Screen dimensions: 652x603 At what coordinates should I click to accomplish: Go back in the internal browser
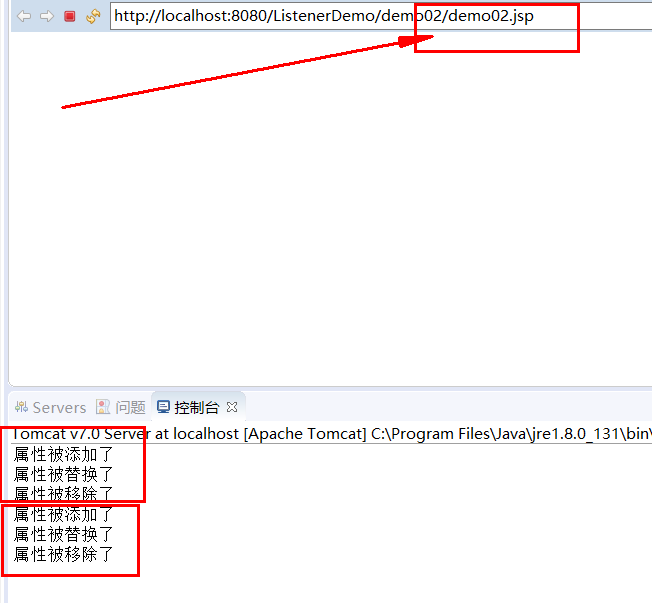24,16
